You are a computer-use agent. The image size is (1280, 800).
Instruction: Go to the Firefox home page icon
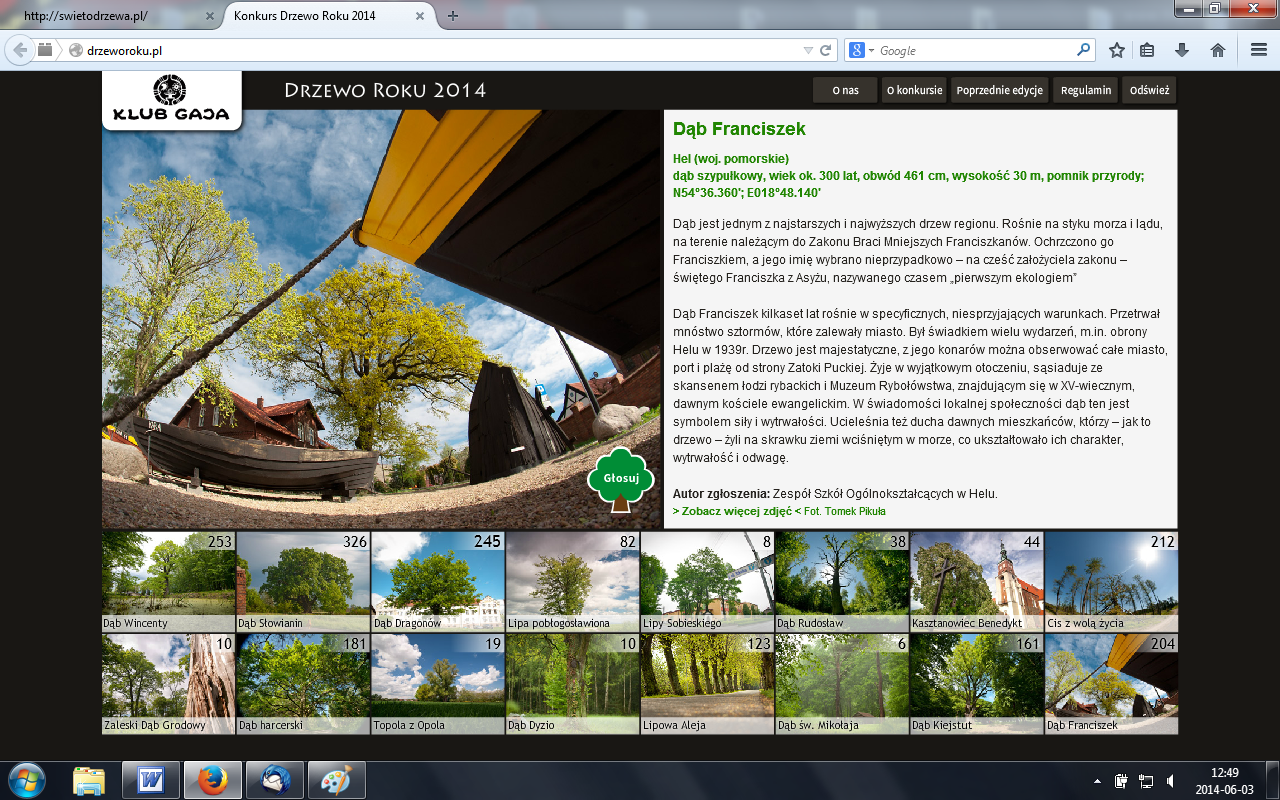click(x=1217, y=50)
